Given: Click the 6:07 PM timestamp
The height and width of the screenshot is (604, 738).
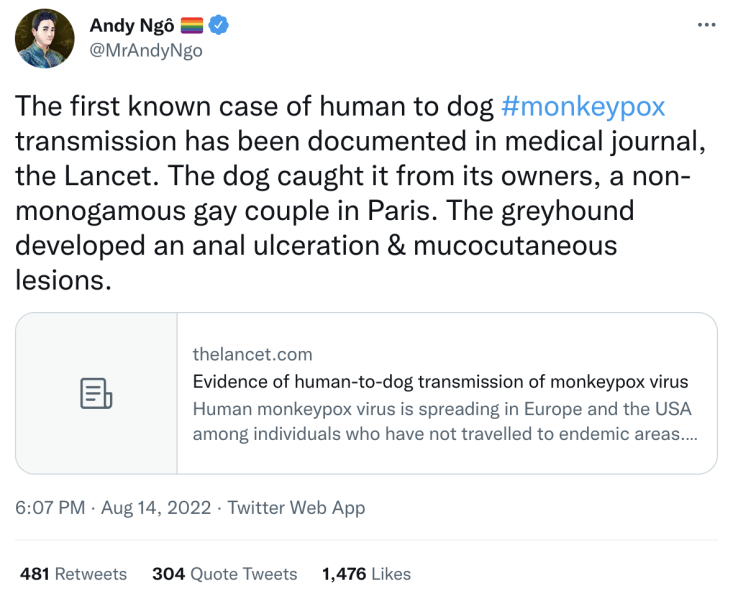Looking at the screenshot, I should click(50, 507).
